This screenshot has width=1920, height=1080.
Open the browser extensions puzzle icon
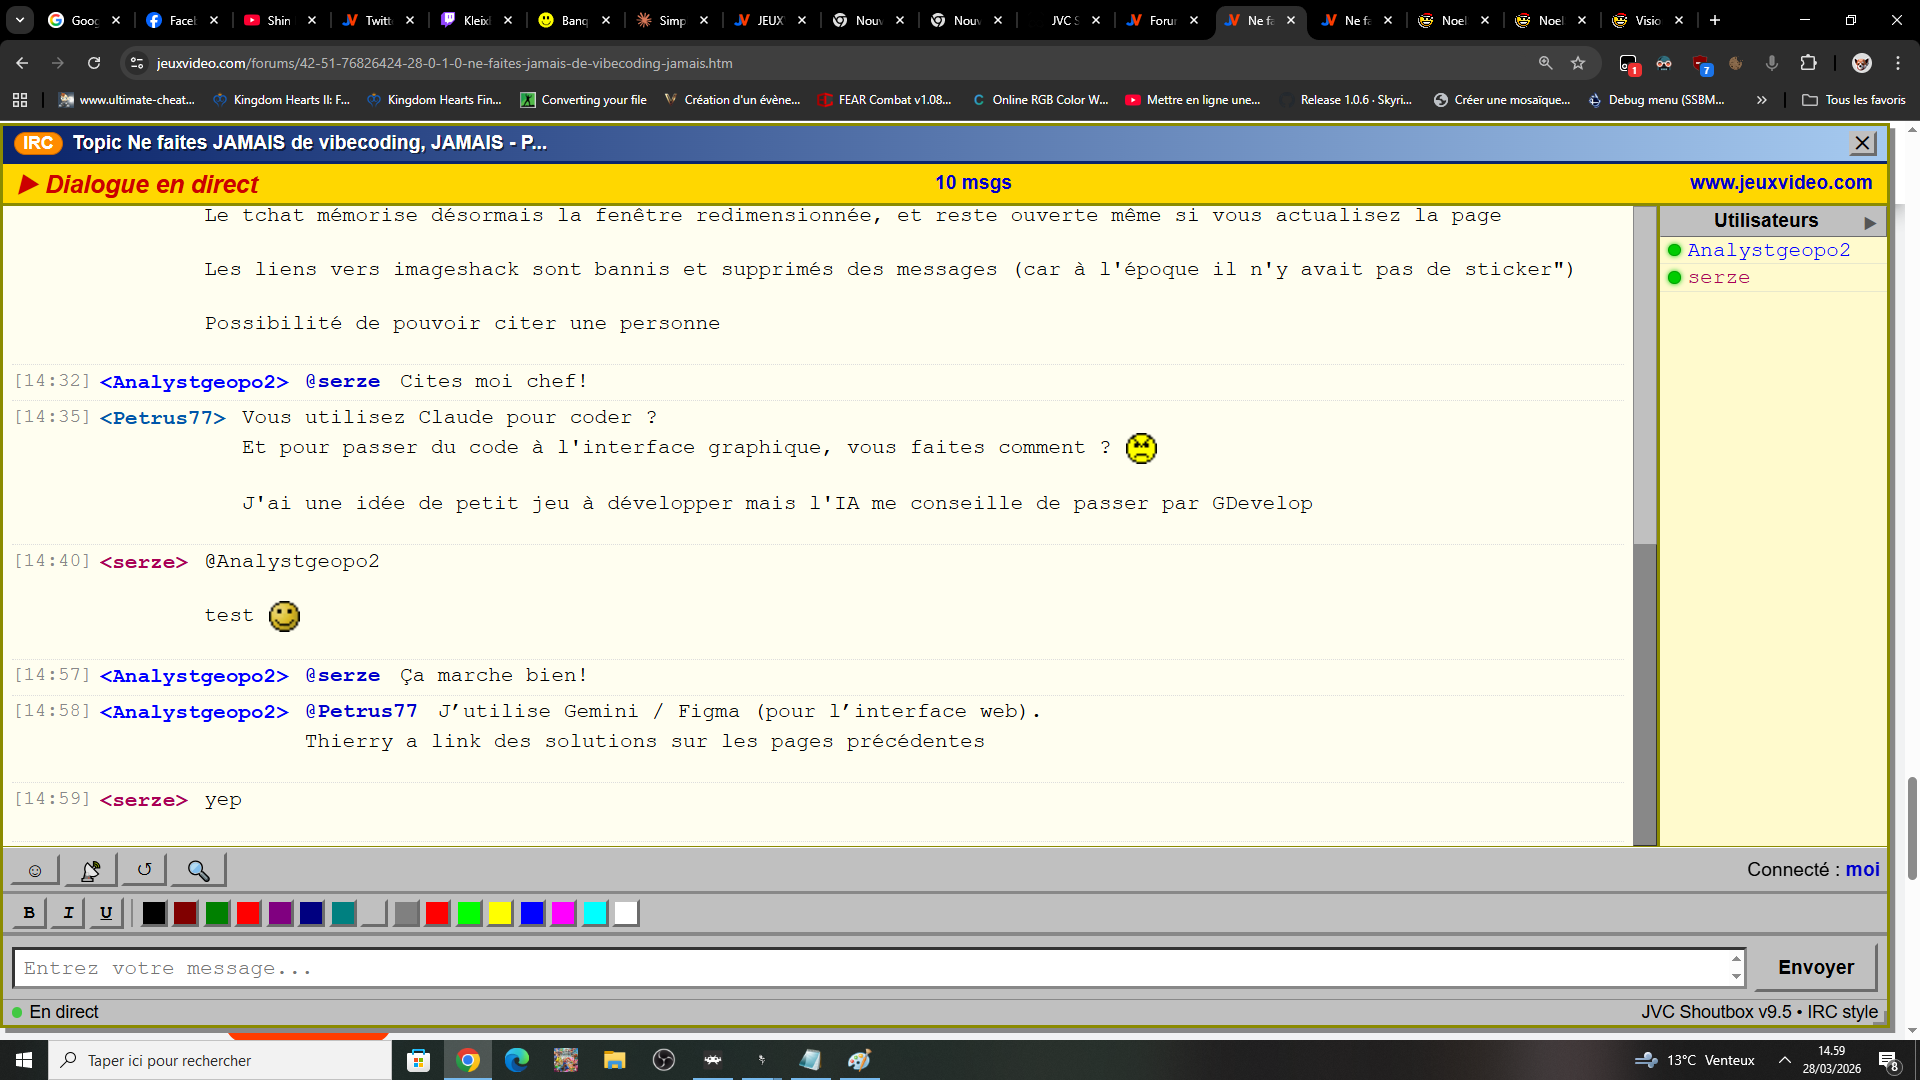click(1808, 63)
